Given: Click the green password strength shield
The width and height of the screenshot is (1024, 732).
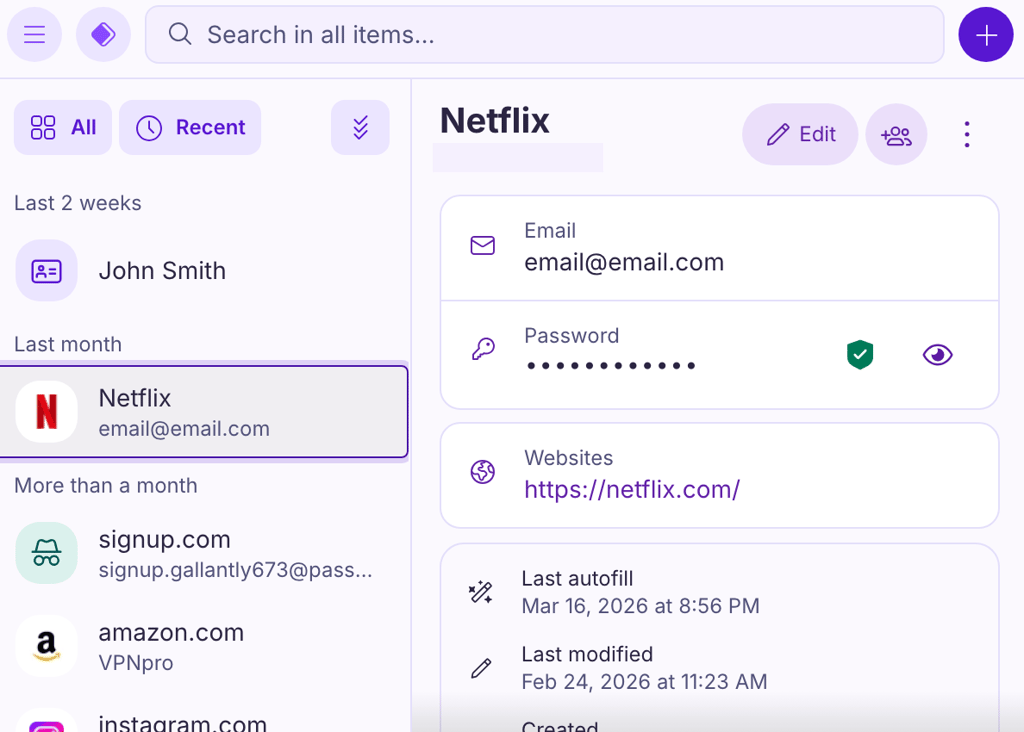Looking at the screenshot, I should coord(860,355).
